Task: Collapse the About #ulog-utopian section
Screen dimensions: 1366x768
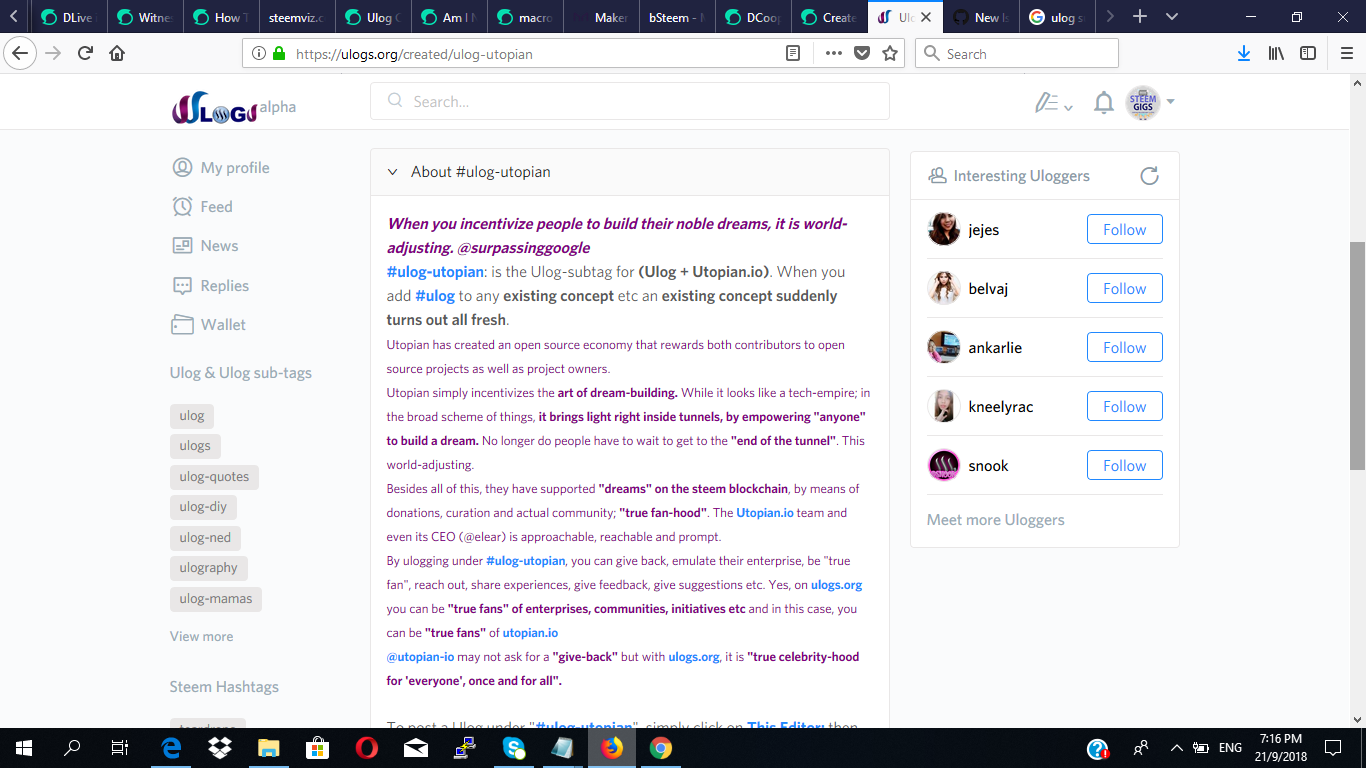Action: click(x=393, y=172)
